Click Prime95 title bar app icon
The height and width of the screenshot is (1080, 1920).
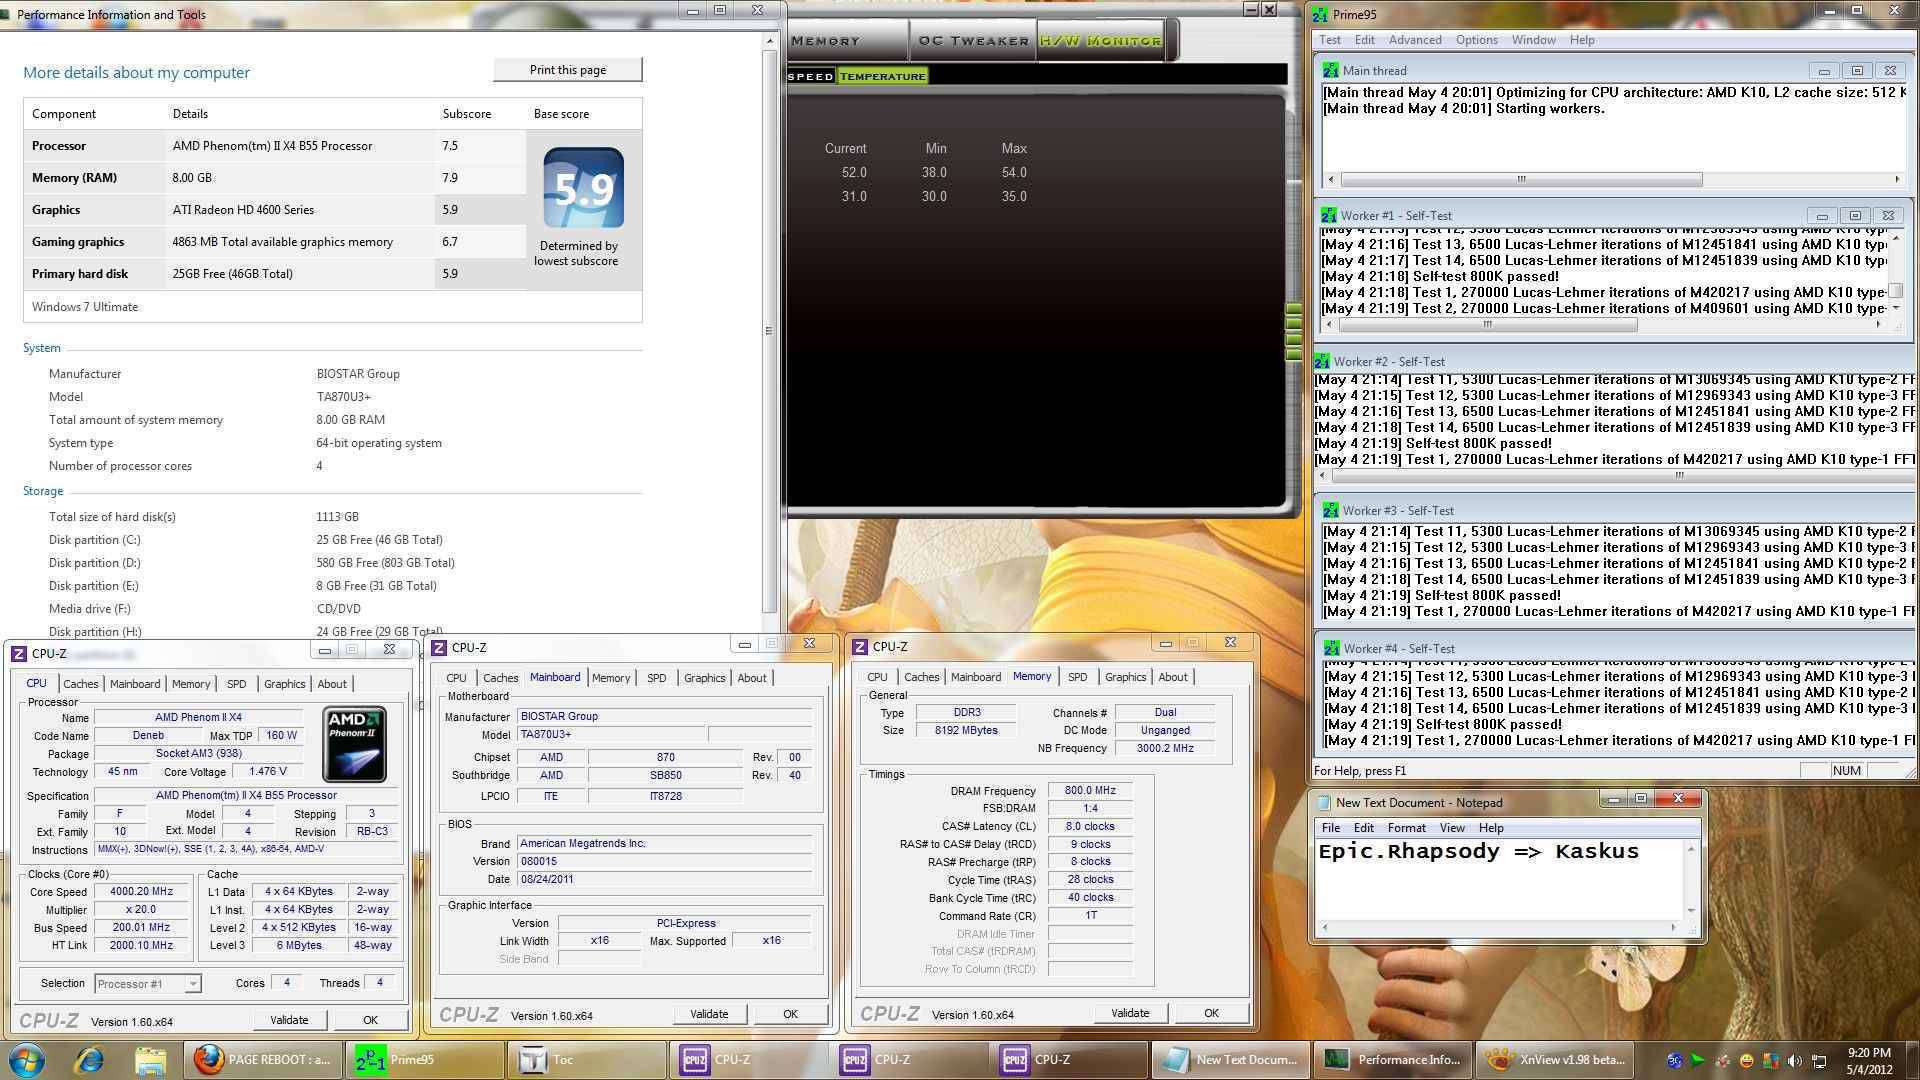coord(1321,15)
